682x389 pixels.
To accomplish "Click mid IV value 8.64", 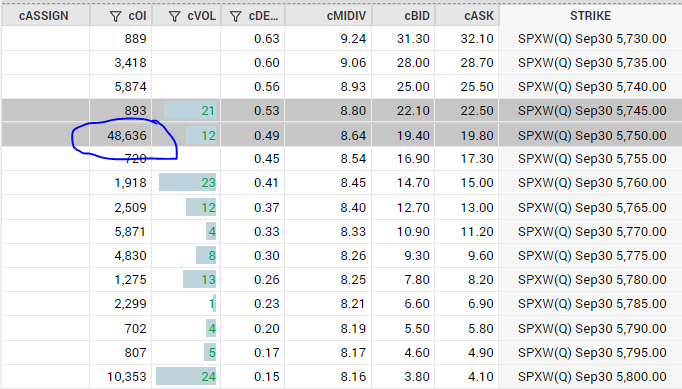I will click(353, 136).
